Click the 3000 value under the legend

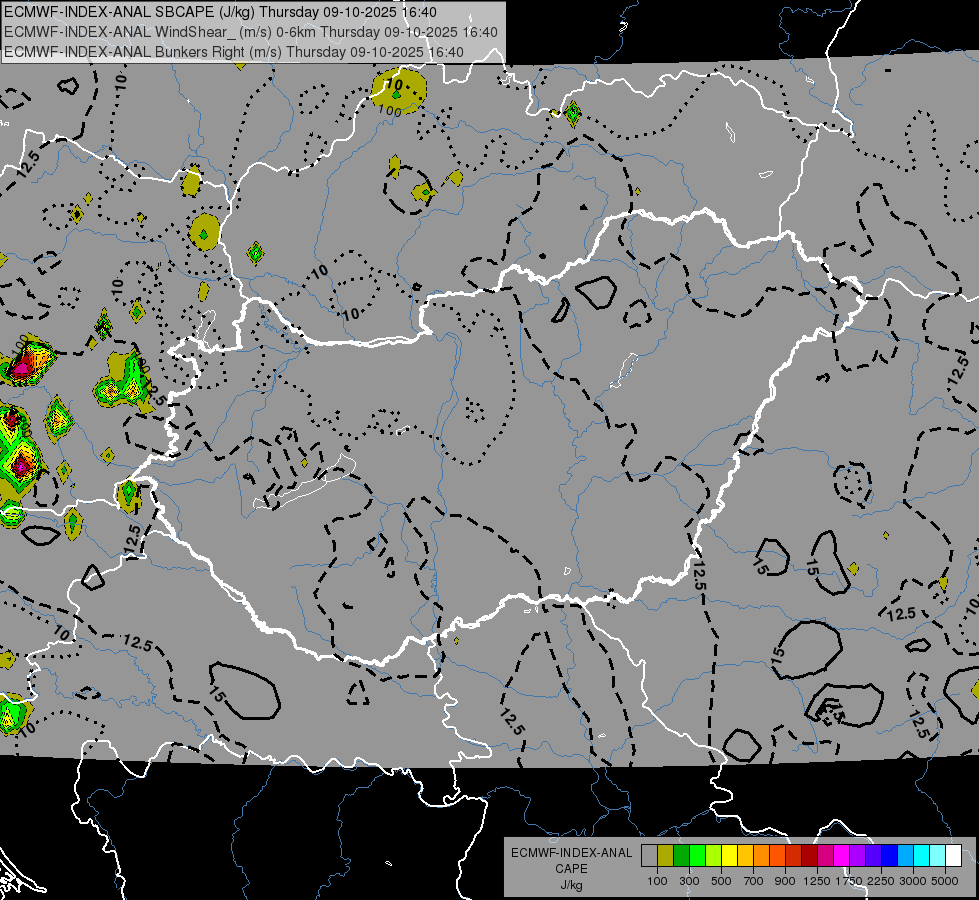[x=913, y=881]
